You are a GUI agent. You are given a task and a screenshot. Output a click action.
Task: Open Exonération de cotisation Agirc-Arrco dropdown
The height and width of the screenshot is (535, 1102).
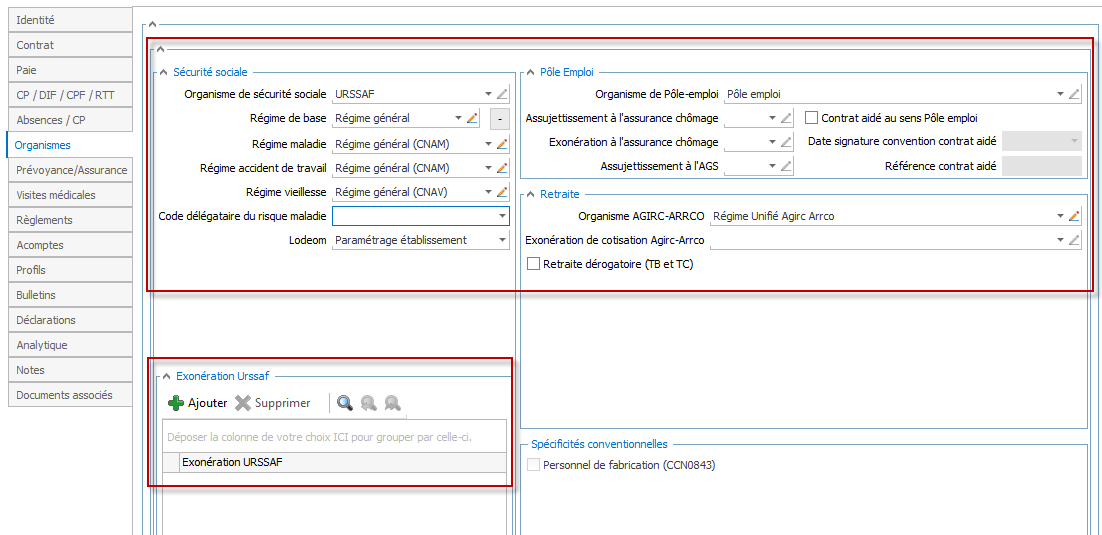(1060, 240)
